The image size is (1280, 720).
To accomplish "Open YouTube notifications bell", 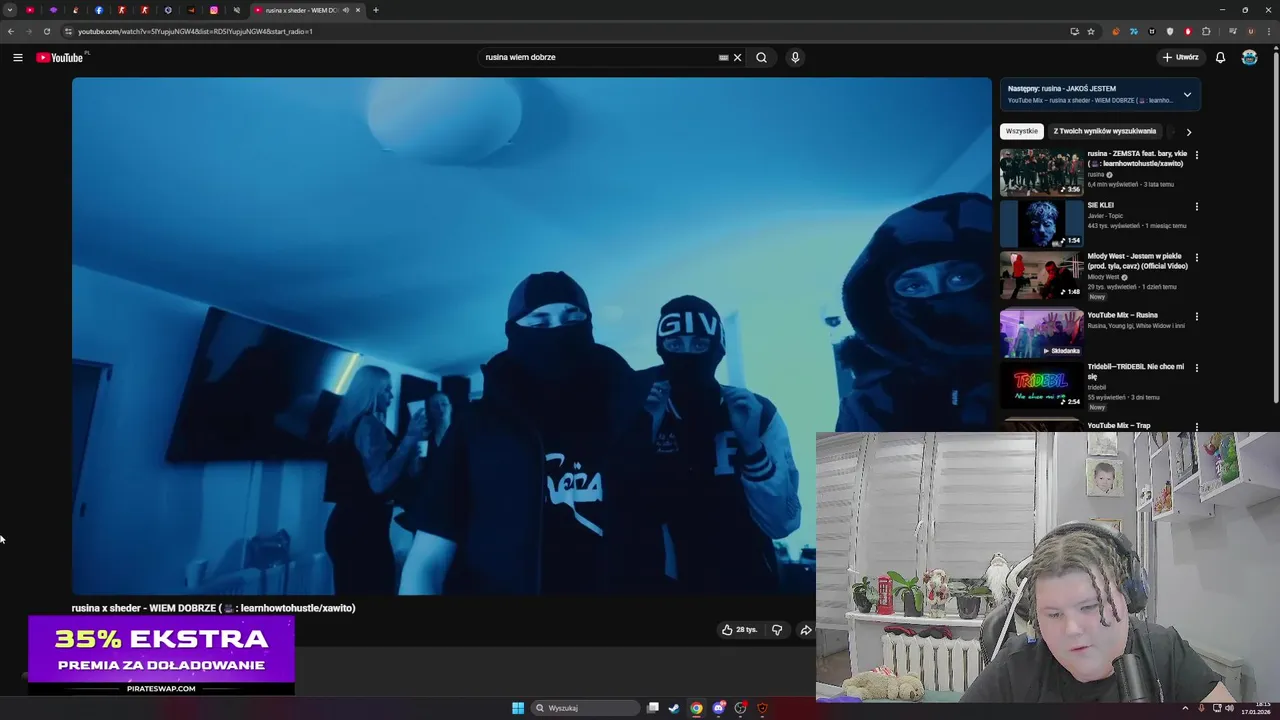I will point(1220,57).
